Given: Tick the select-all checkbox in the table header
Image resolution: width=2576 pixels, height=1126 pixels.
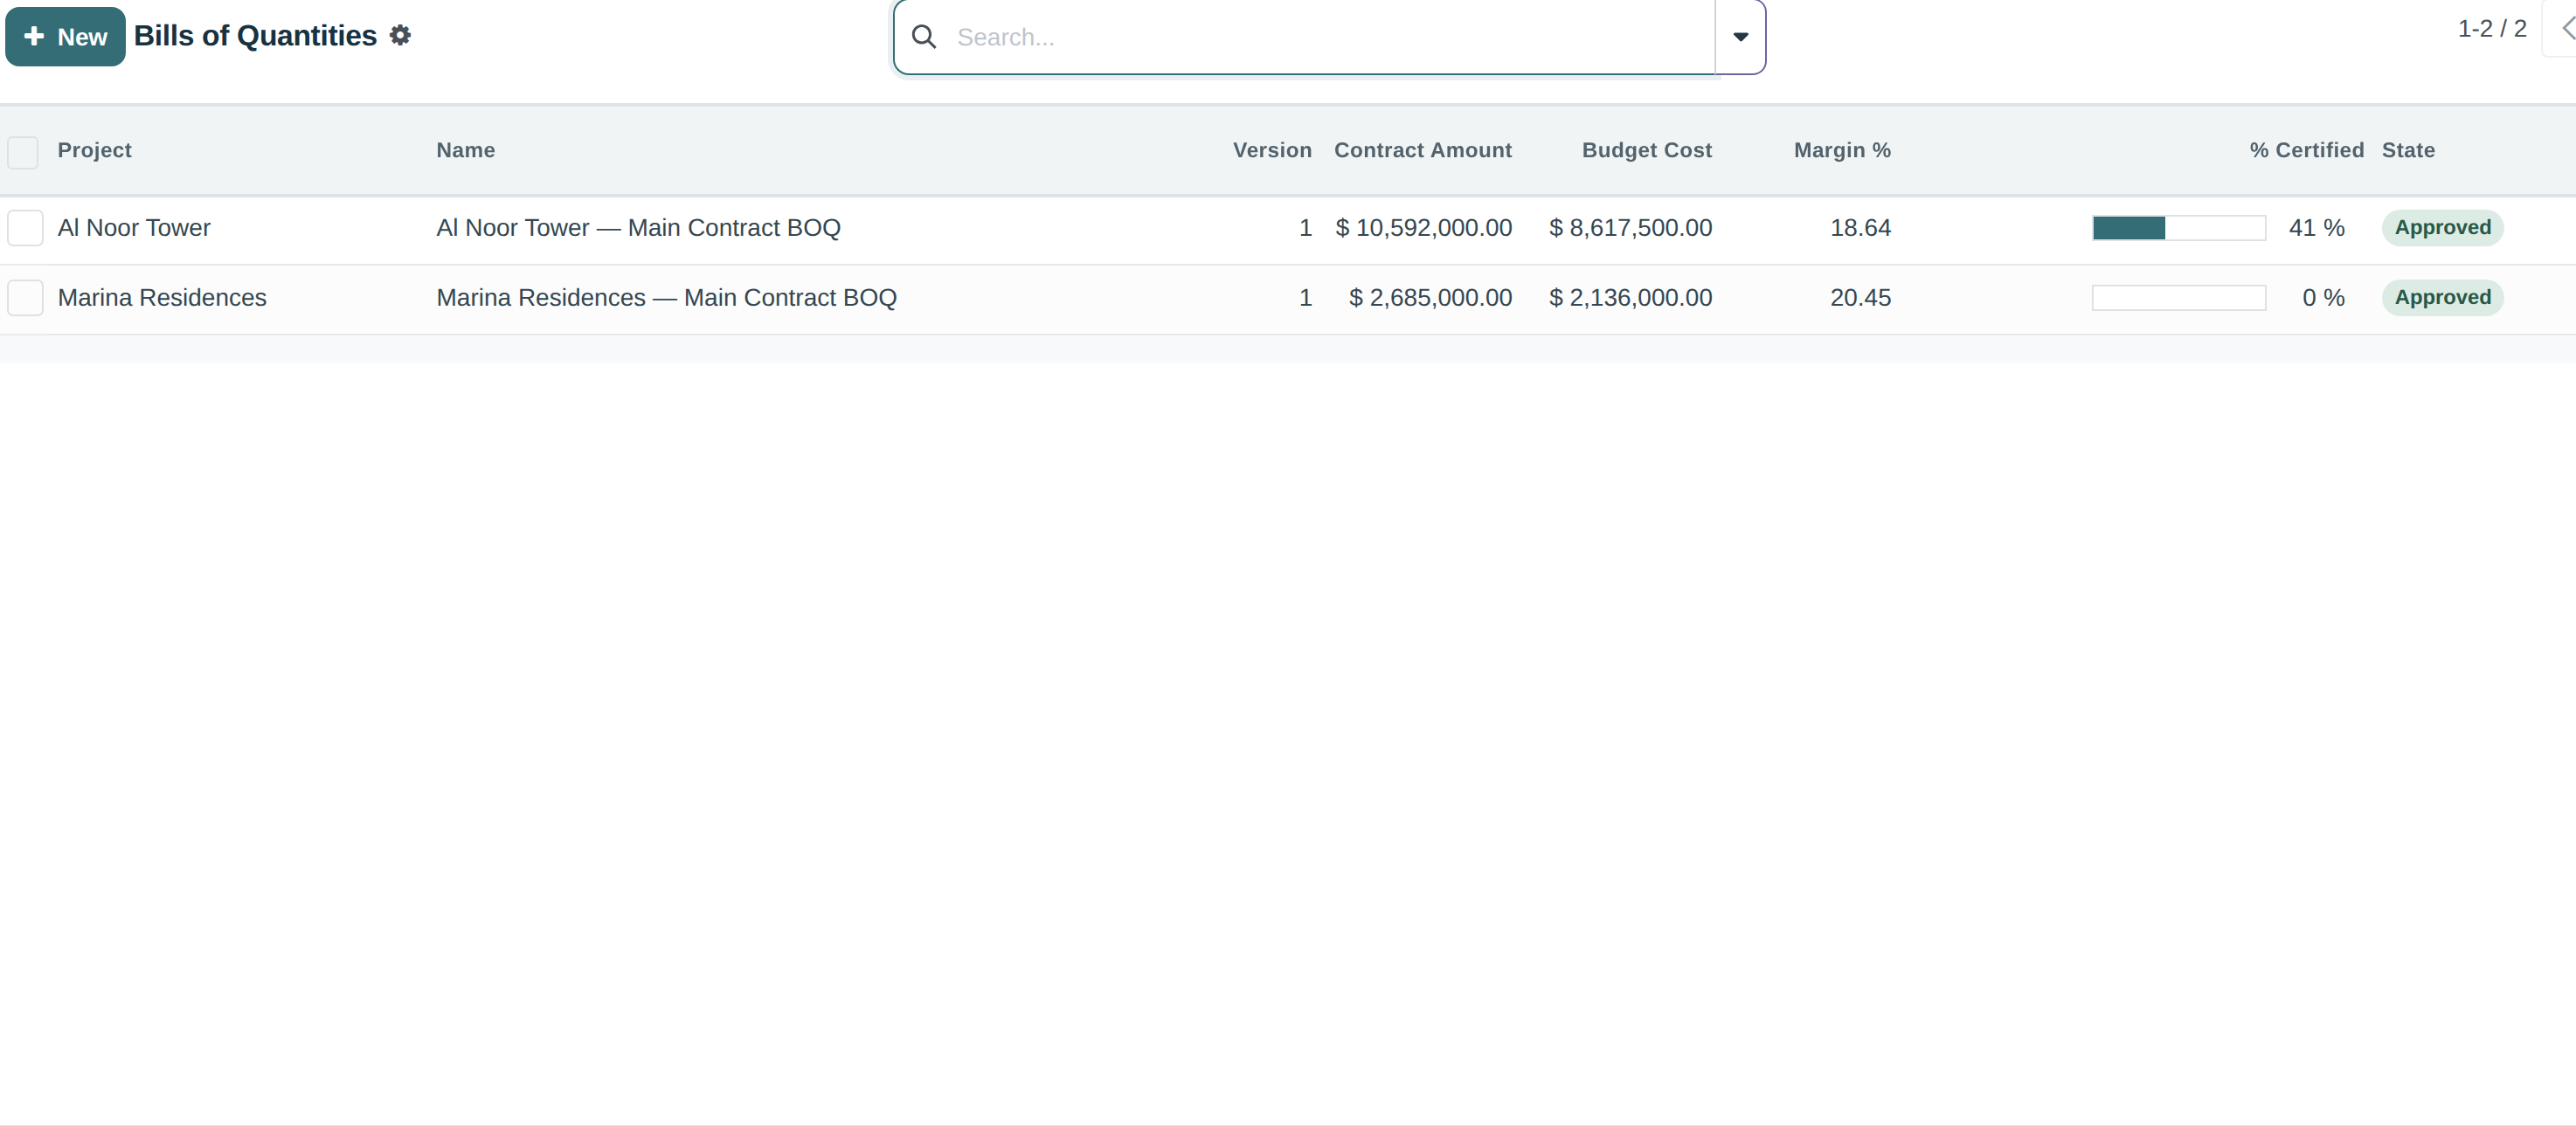Looking at the screenshot, I should click(x=23, y=151).
